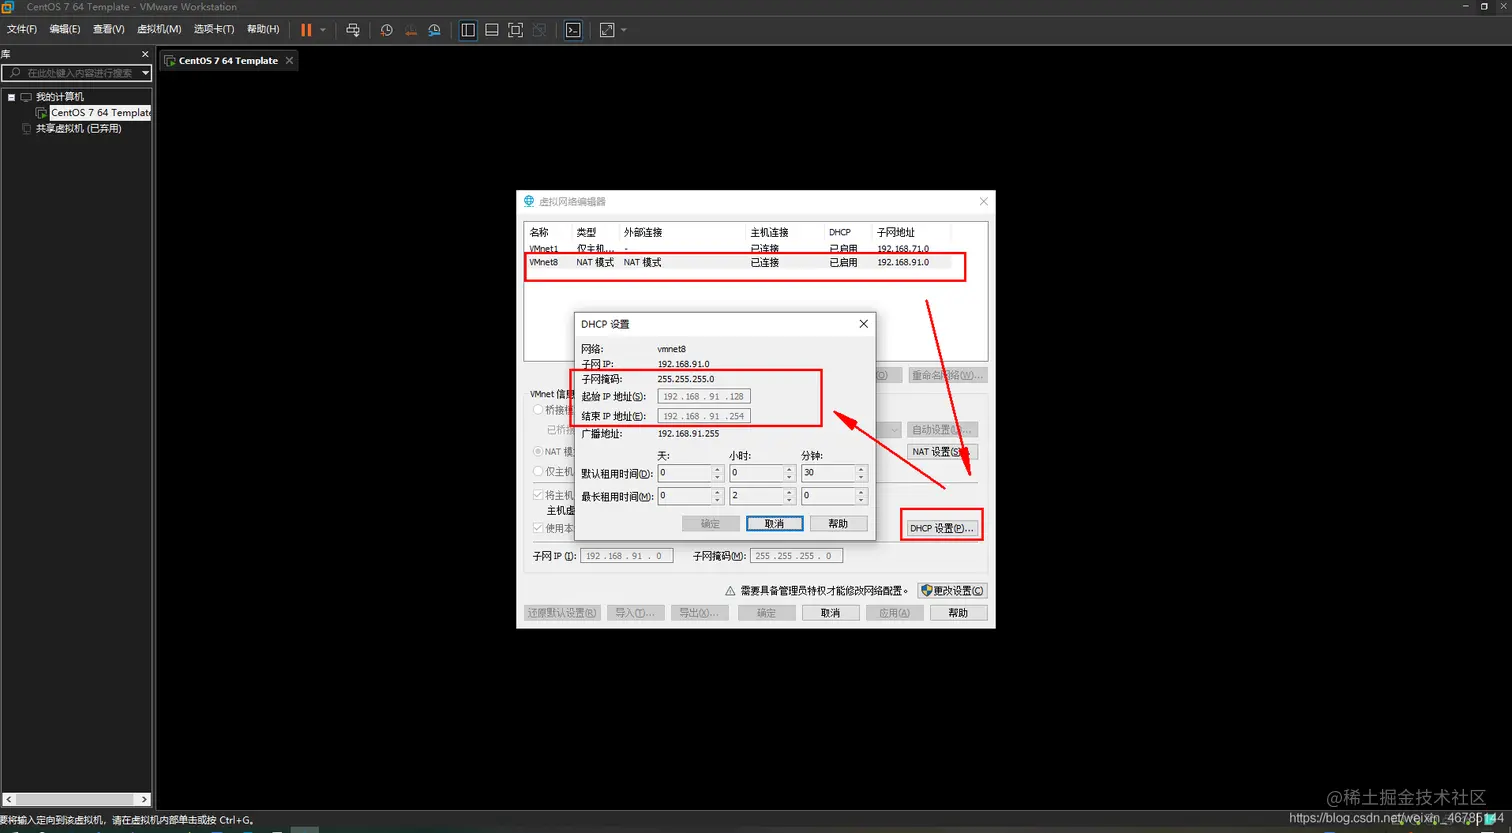The width and height of the screenshot is (1512, 833).
Task: Open the 查看(V) menu
Action: tap(109, 30)
